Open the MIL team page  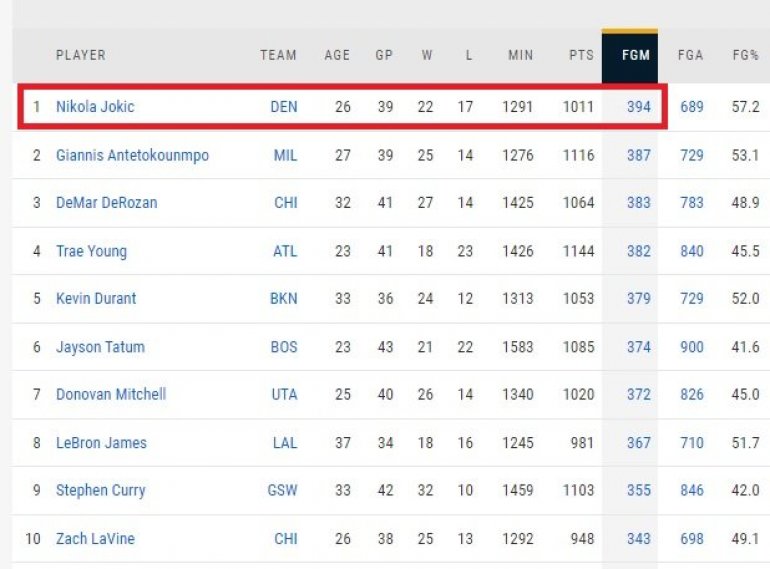285,155
